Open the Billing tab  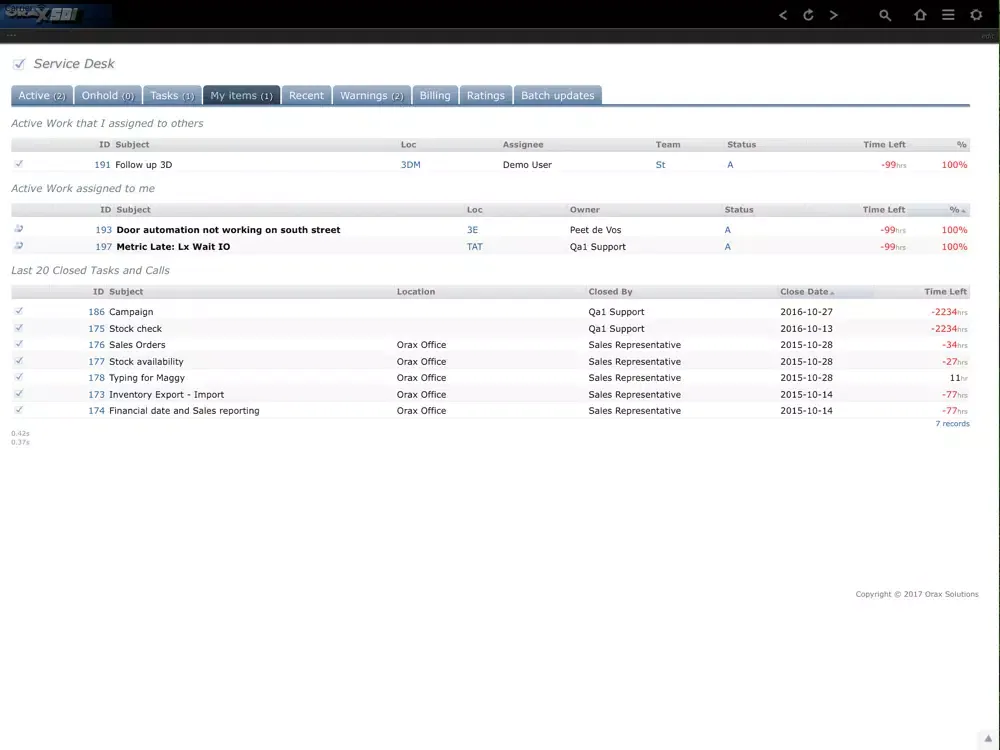(435, 96)
